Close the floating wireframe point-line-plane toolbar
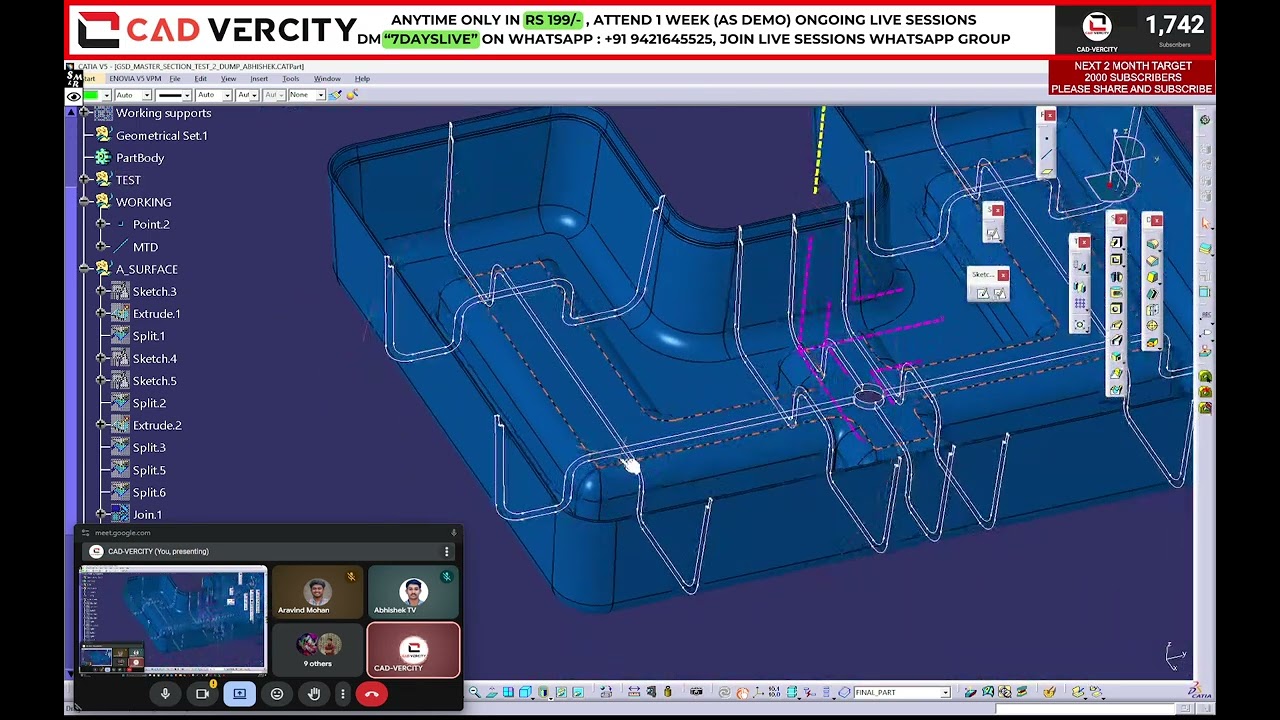Image resolution: width=1280 pixels, height=720 pixels. click(1050, 115)
